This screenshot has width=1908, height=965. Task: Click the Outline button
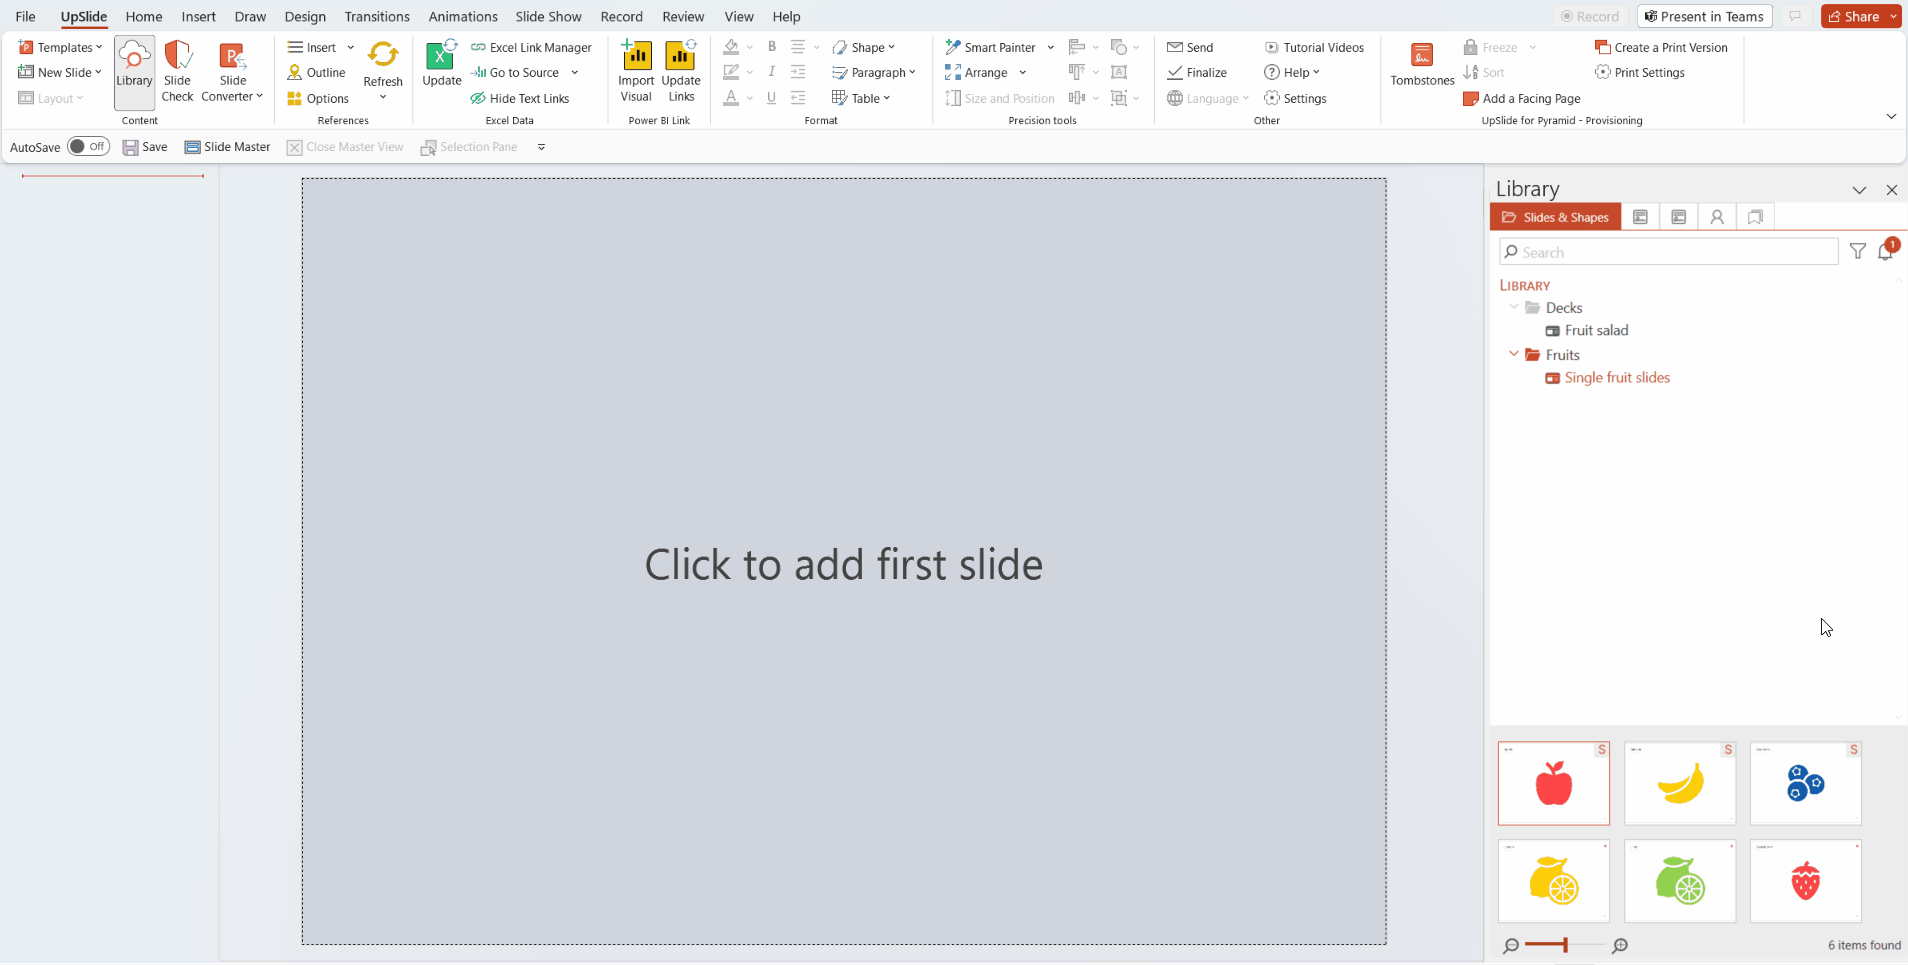(x=316, y=72)
